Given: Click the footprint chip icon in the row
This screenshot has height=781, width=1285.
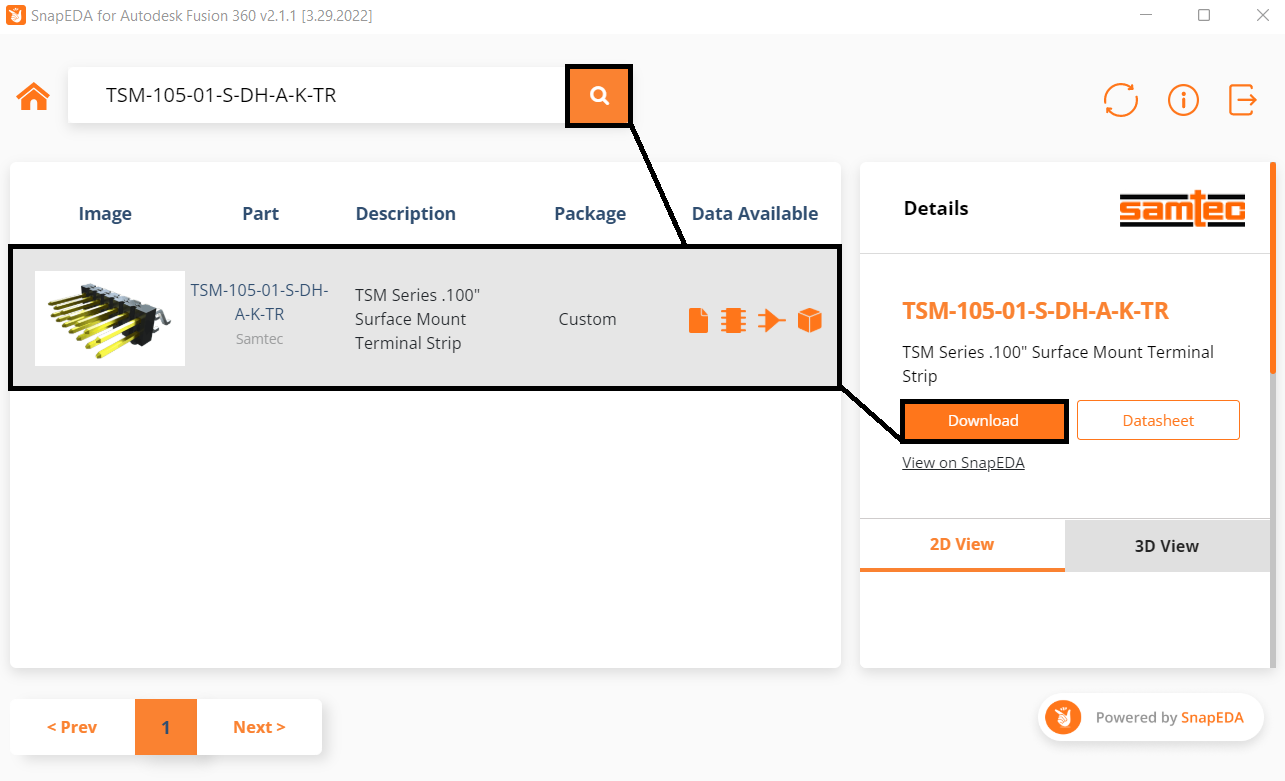Looking at the screenshot, I should coord(734,320).
